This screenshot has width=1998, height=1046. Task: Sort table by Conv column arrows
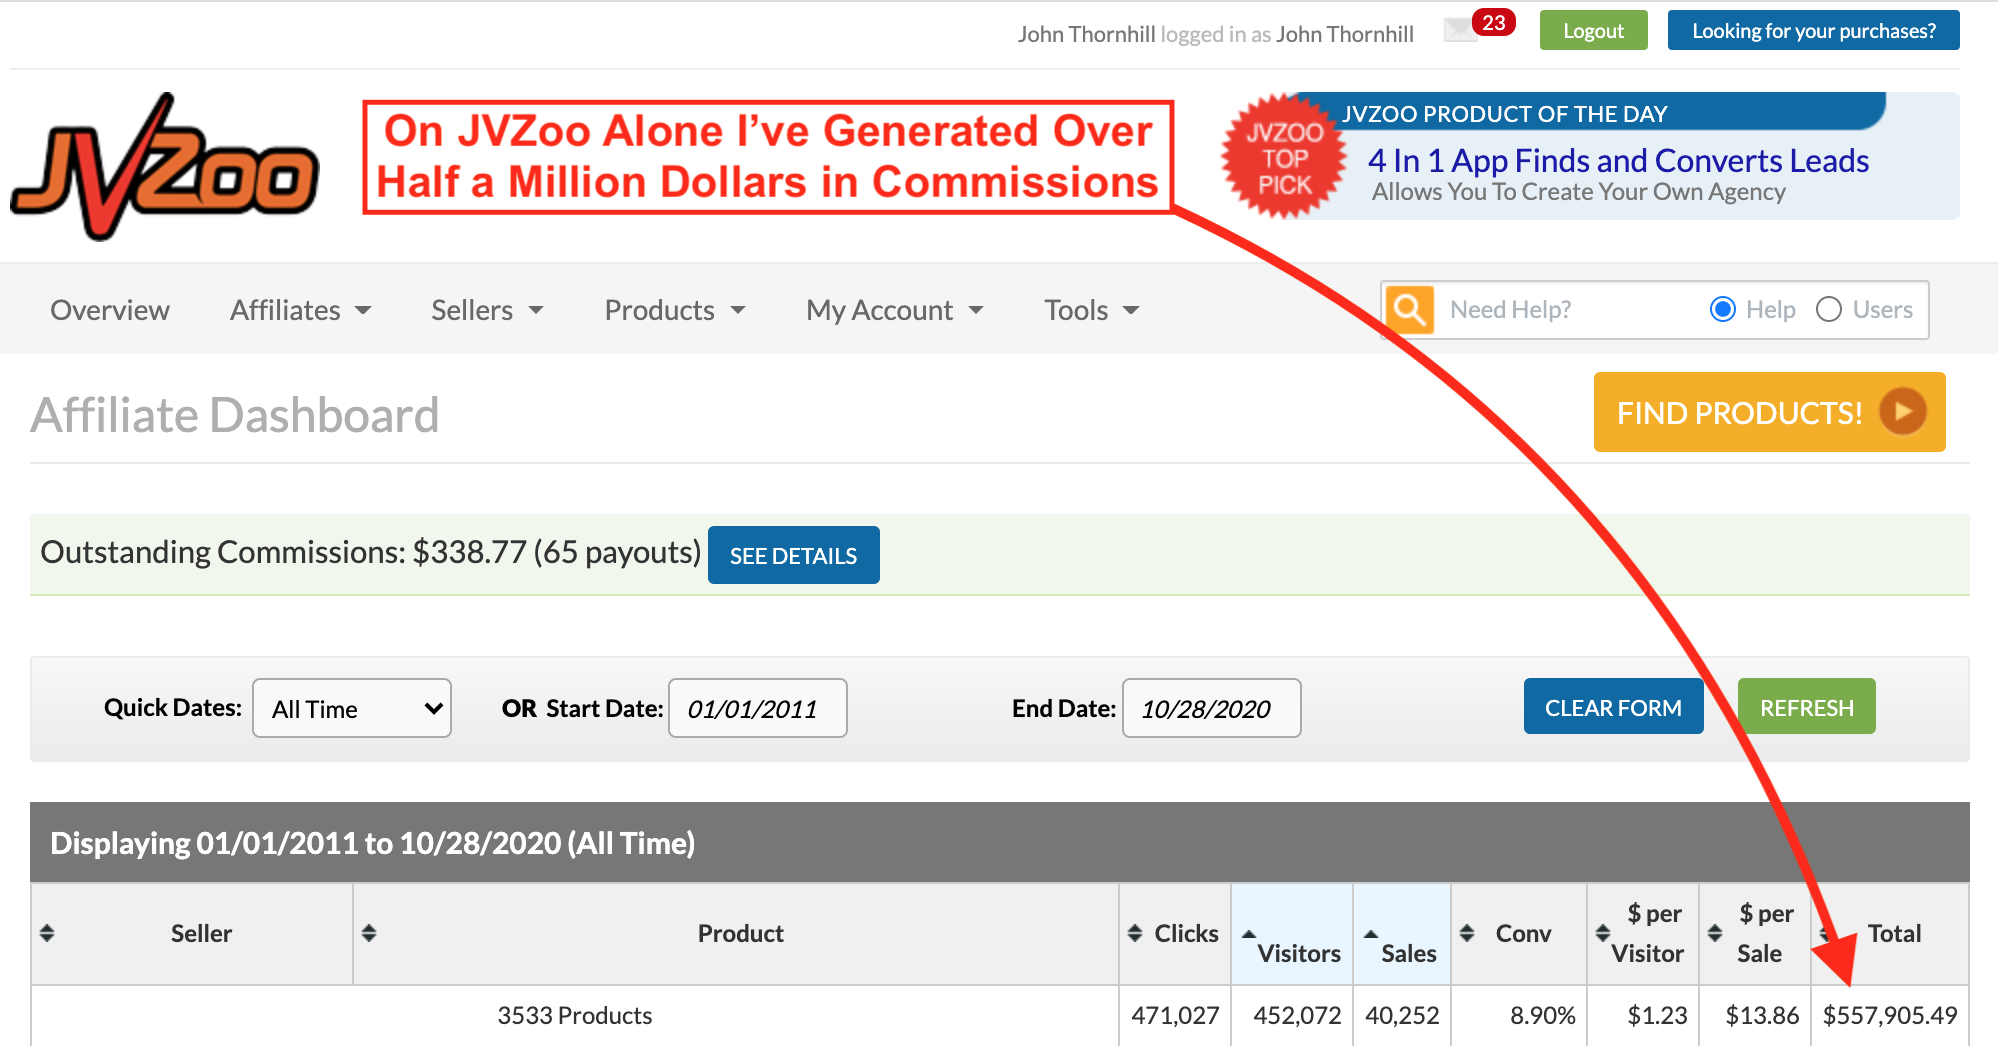pyautogui.click(x=1467, y=933)
